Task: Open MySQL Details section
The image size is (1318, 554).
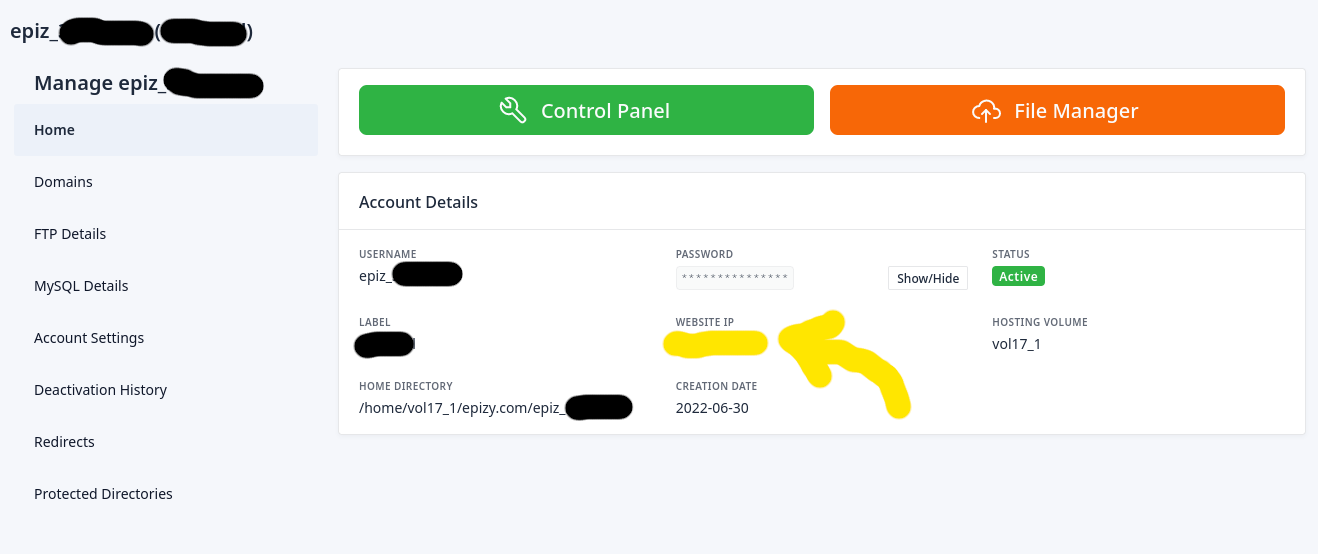Action: (x=81, y=286)
